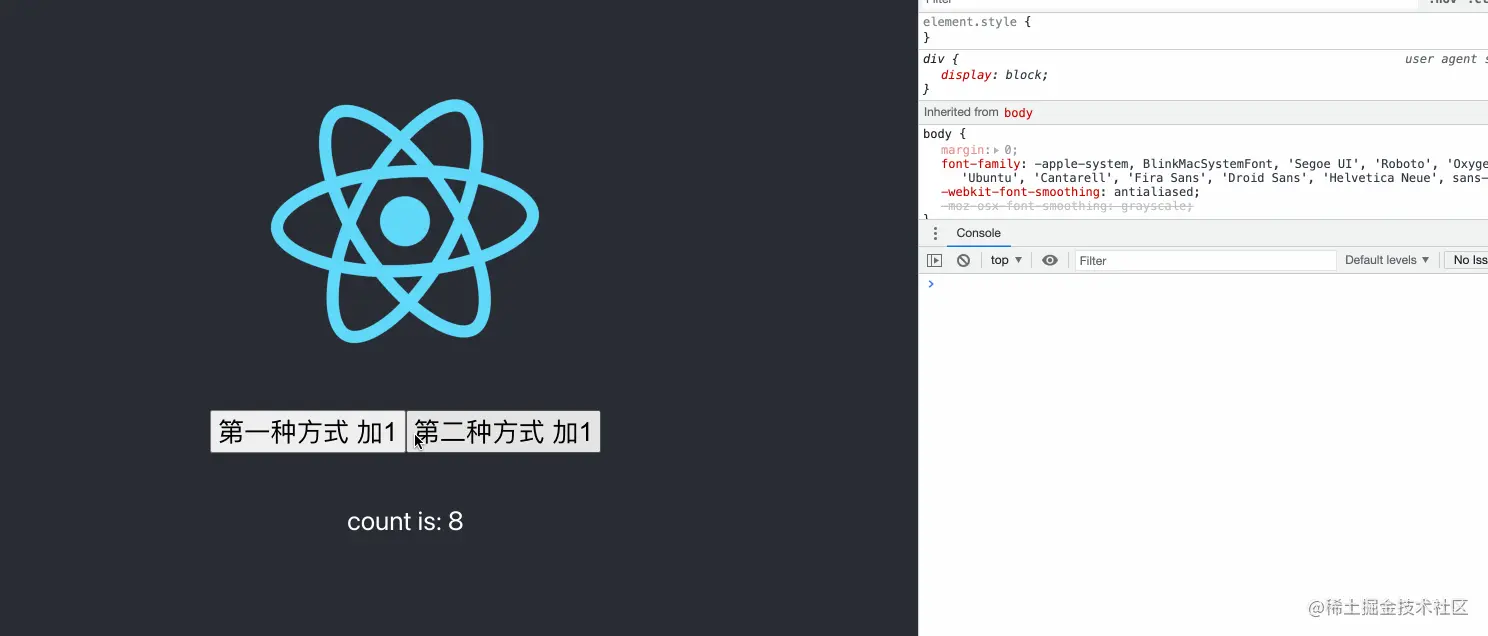Click the 第一种方式 加1 button

click(x=308, y=432)
